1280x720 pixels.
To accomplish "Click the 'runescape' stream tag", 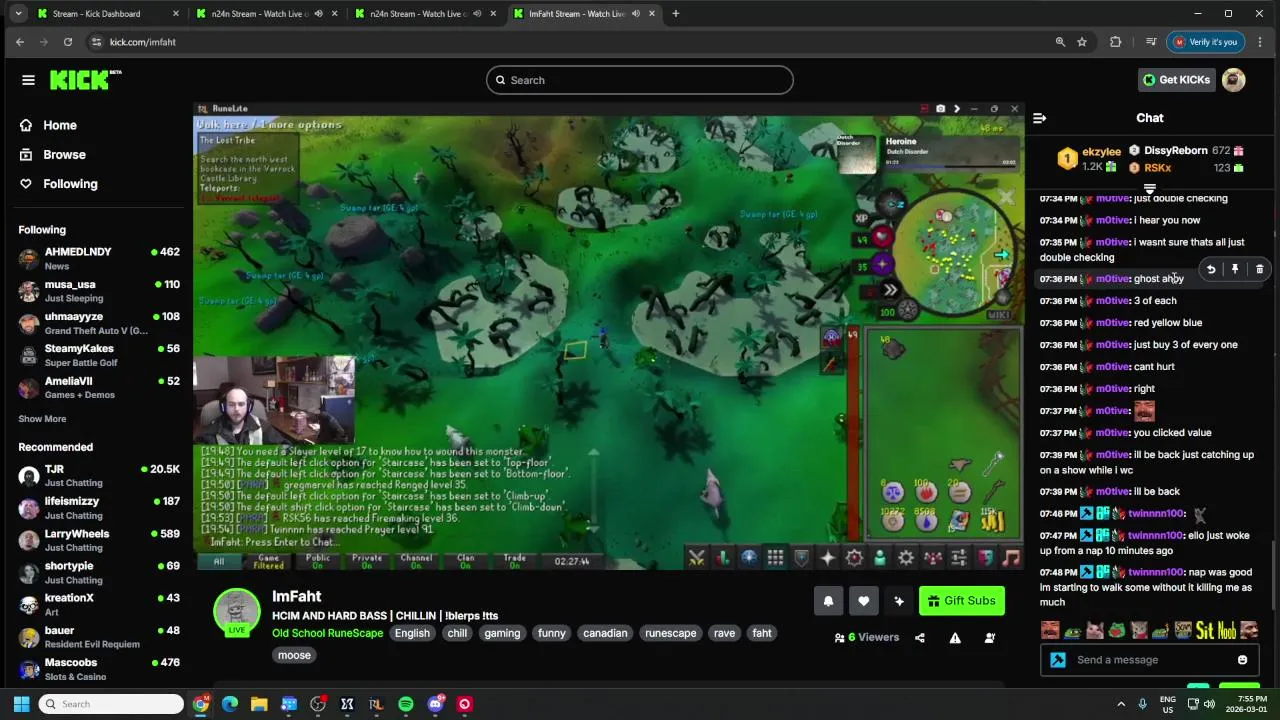I will [670, 633].
